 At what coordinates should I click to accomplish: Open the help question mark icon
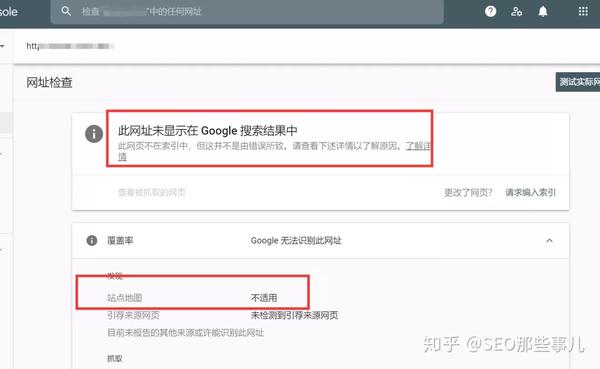point(490,11)
